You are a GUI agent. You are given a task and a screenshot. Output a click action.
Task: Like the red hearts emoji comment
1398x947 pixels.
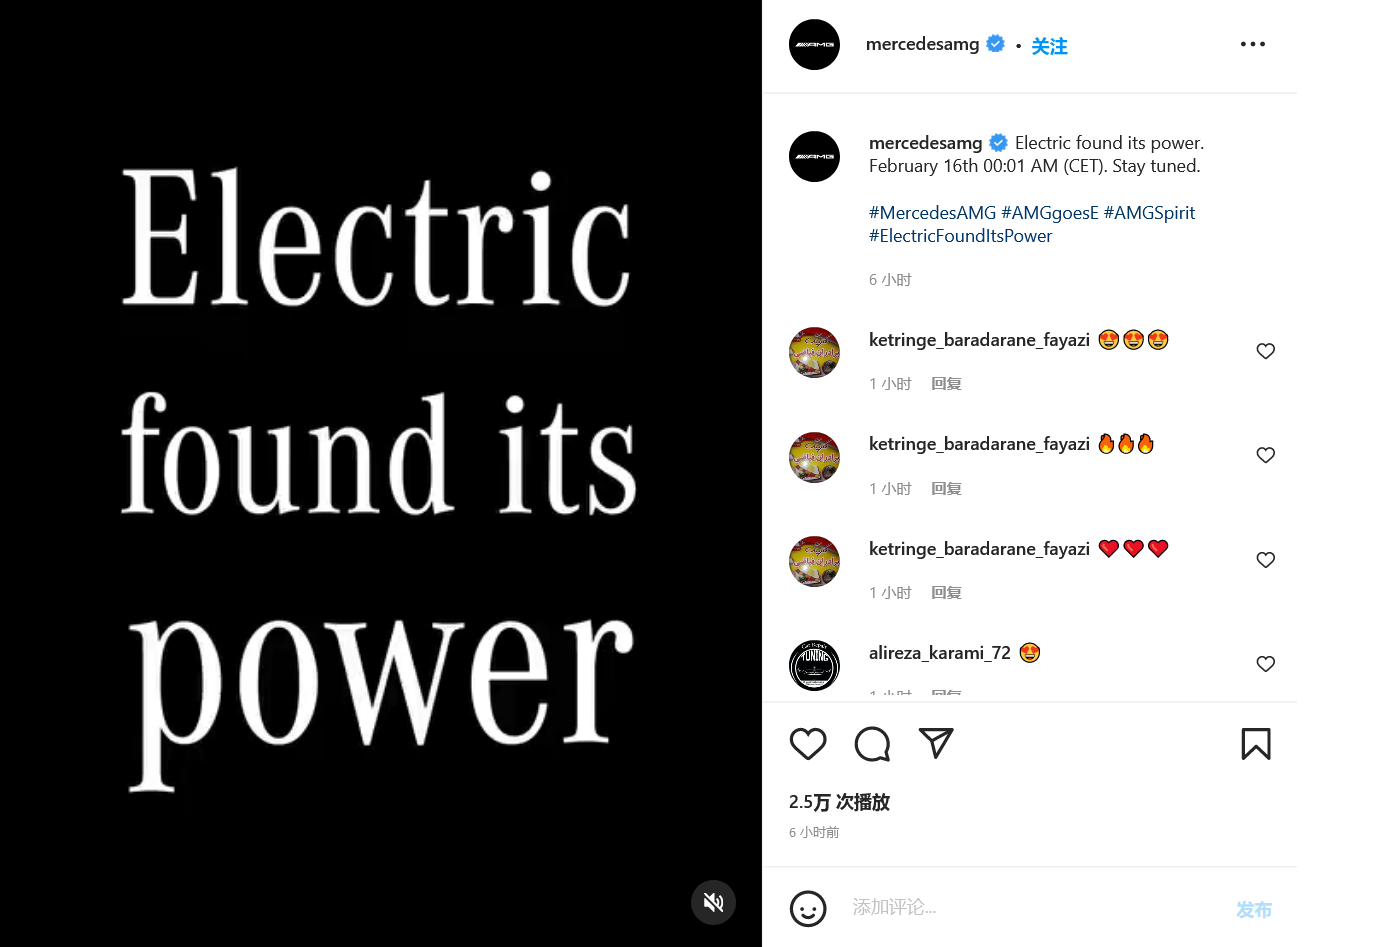tap(1265, 560)
